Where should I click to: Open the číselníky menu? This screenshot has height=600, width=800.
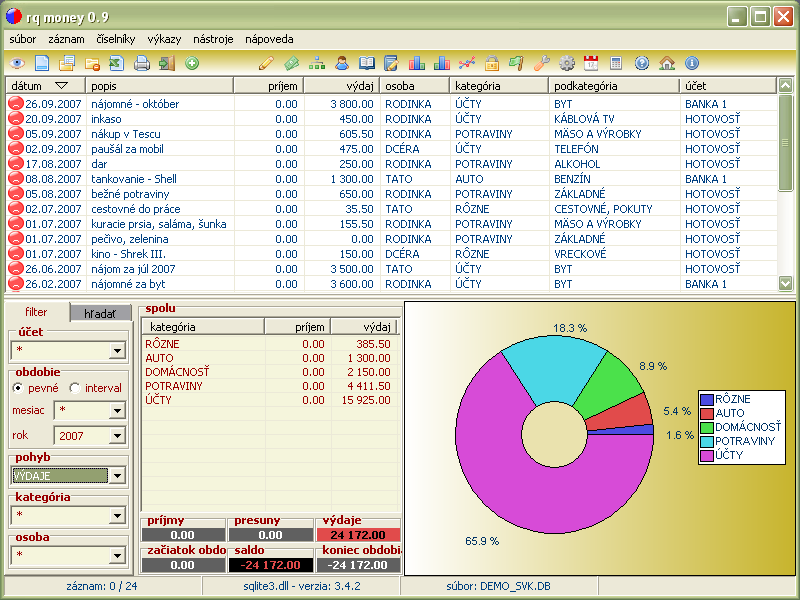click(x=116, y=39)
